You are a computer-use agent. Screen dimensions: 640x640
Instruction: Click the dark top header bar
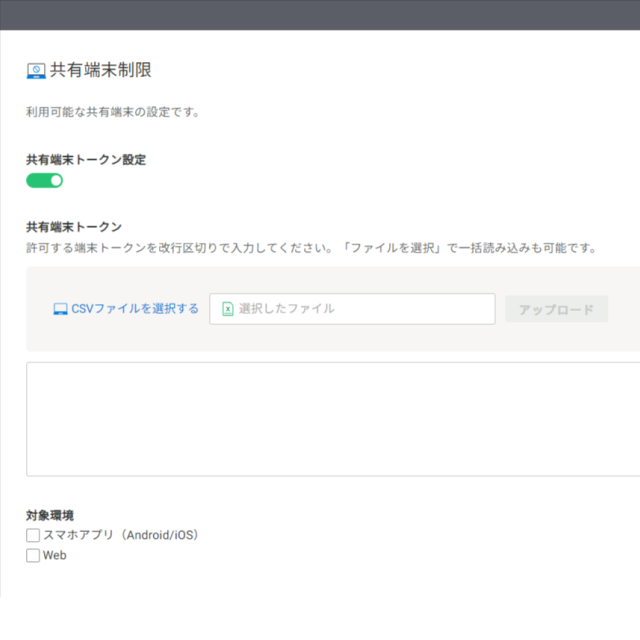(320, 14)
